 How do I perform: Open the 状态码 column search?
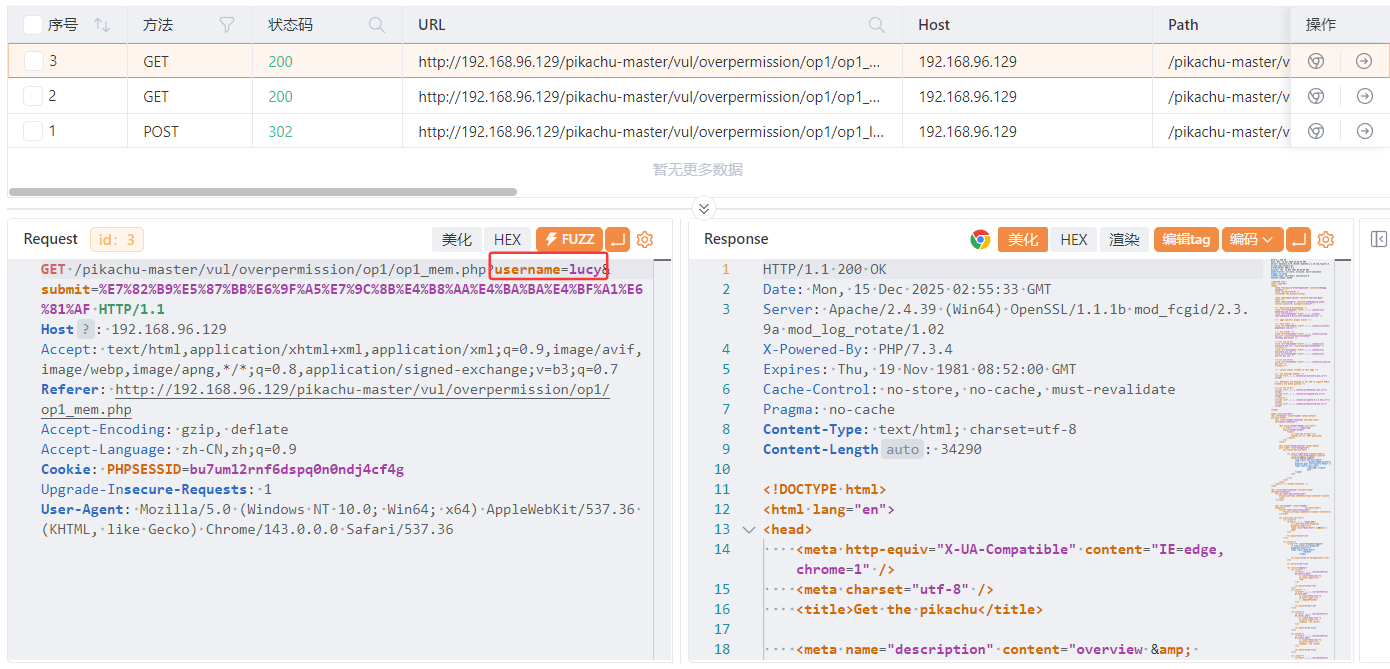pos(377,25)
